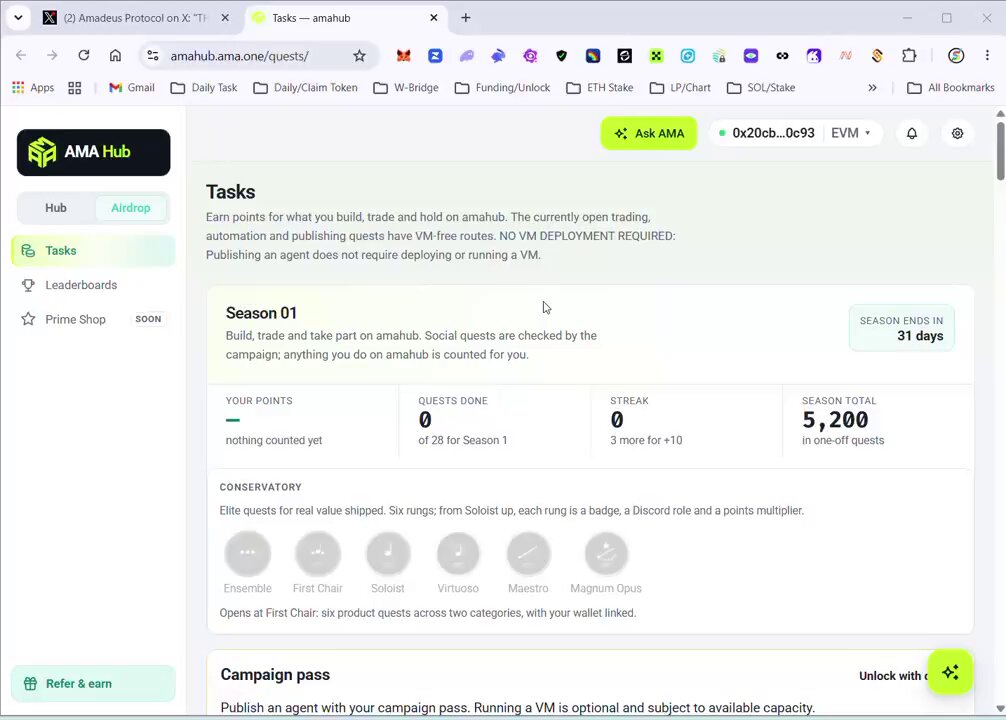Click the floating sparkle assistant button

(950, 672)
